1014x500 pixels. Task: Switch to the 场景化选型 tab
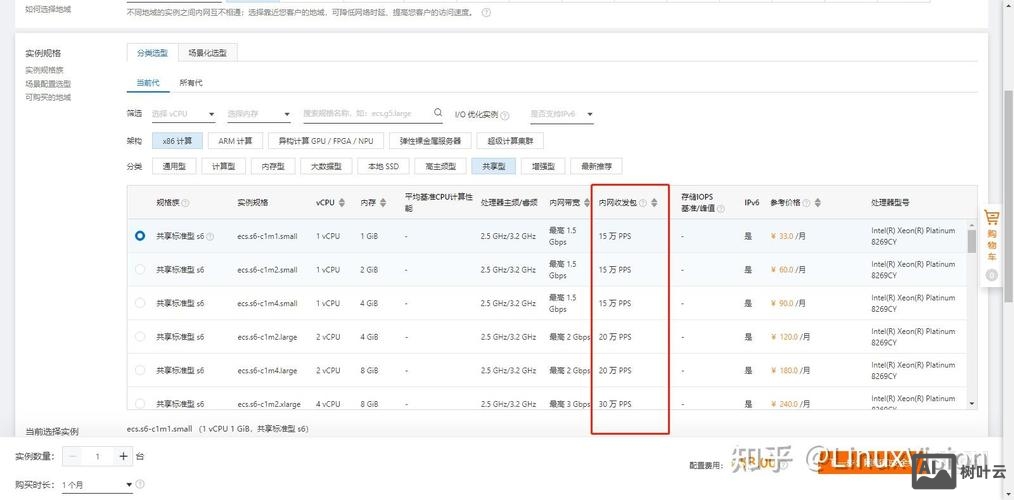207,53
